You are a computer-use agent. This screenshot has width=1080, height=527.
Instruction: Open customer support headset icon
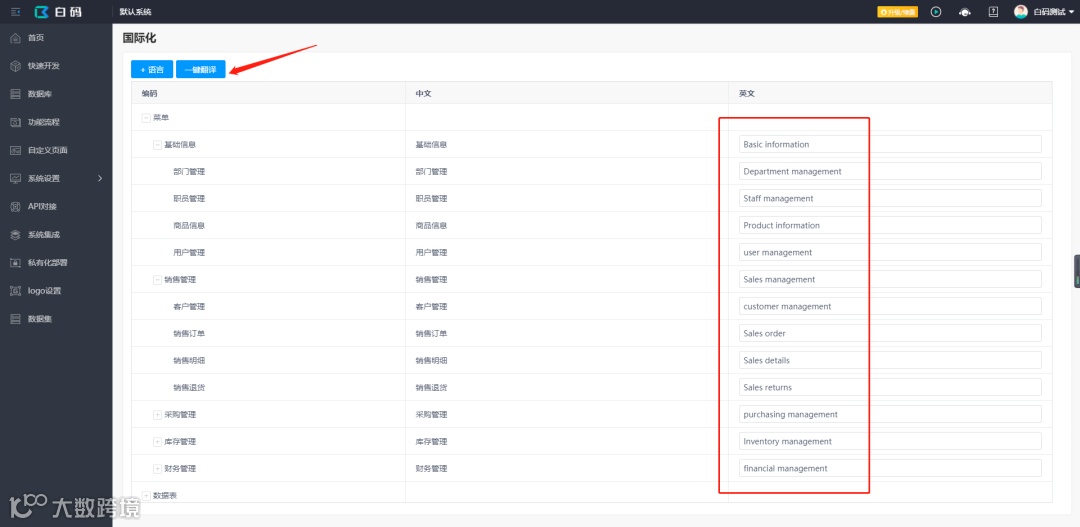[965, 12]
